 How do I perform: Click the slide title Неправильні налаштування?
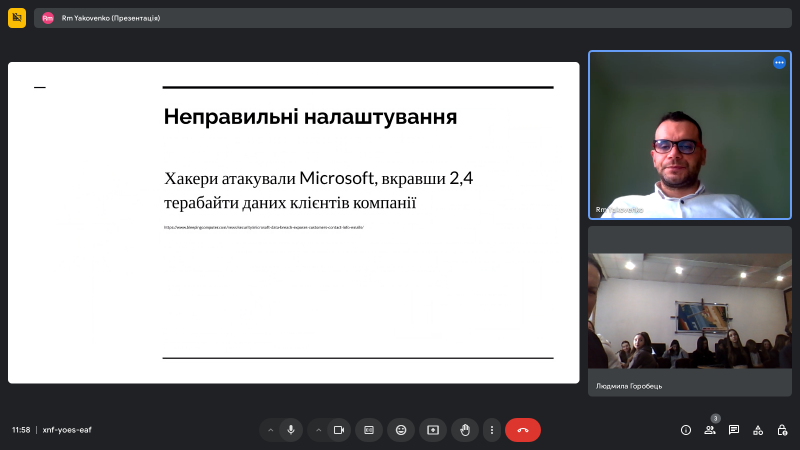click(310, 117)
